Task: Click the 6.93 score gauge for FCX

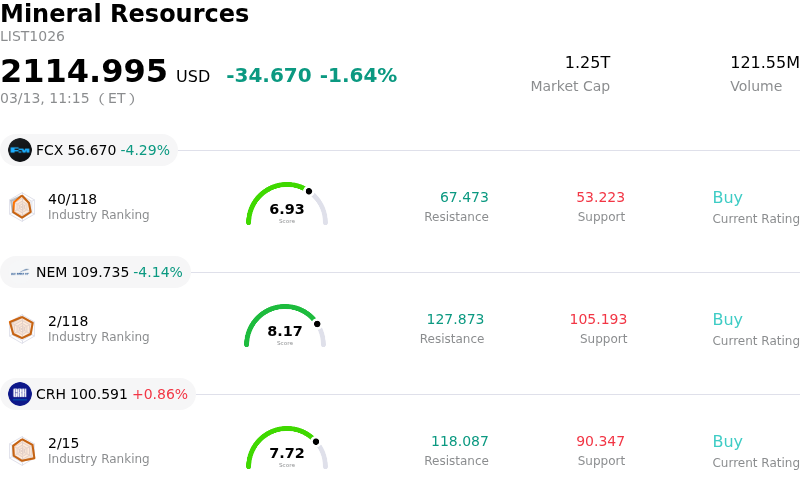Action: (287, 206)
